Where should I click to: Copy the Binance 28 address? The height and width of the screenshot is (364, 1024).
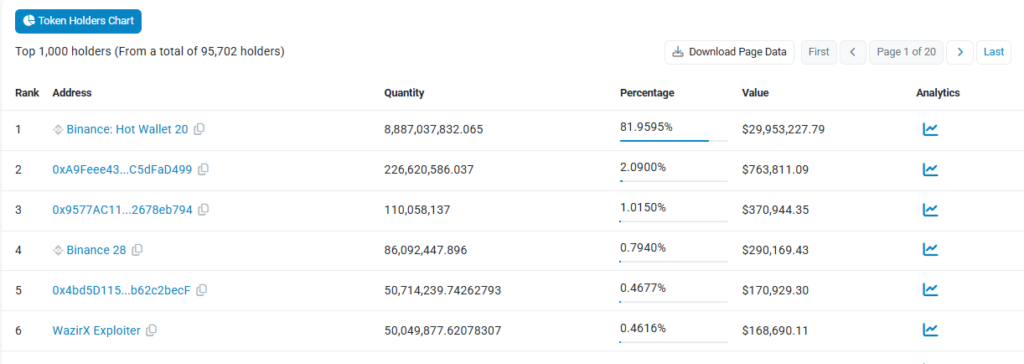pos(137,250)
